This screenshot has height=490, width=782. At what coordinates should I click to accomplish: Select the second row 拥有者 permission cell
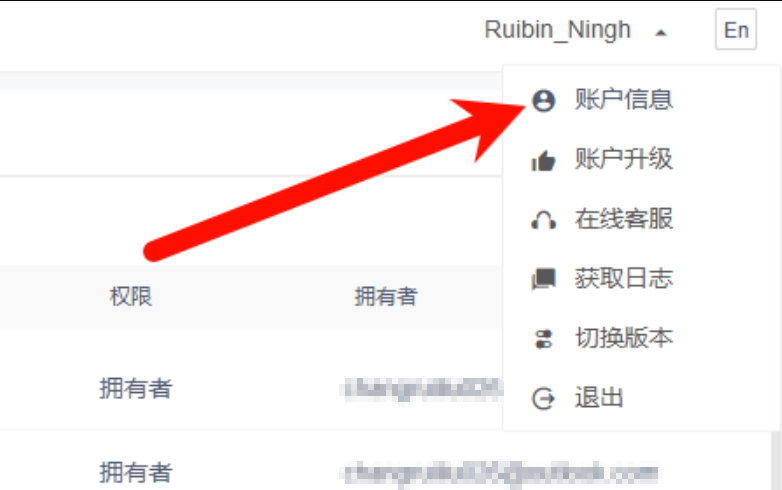pyautogui.click(x=136, y=473)
